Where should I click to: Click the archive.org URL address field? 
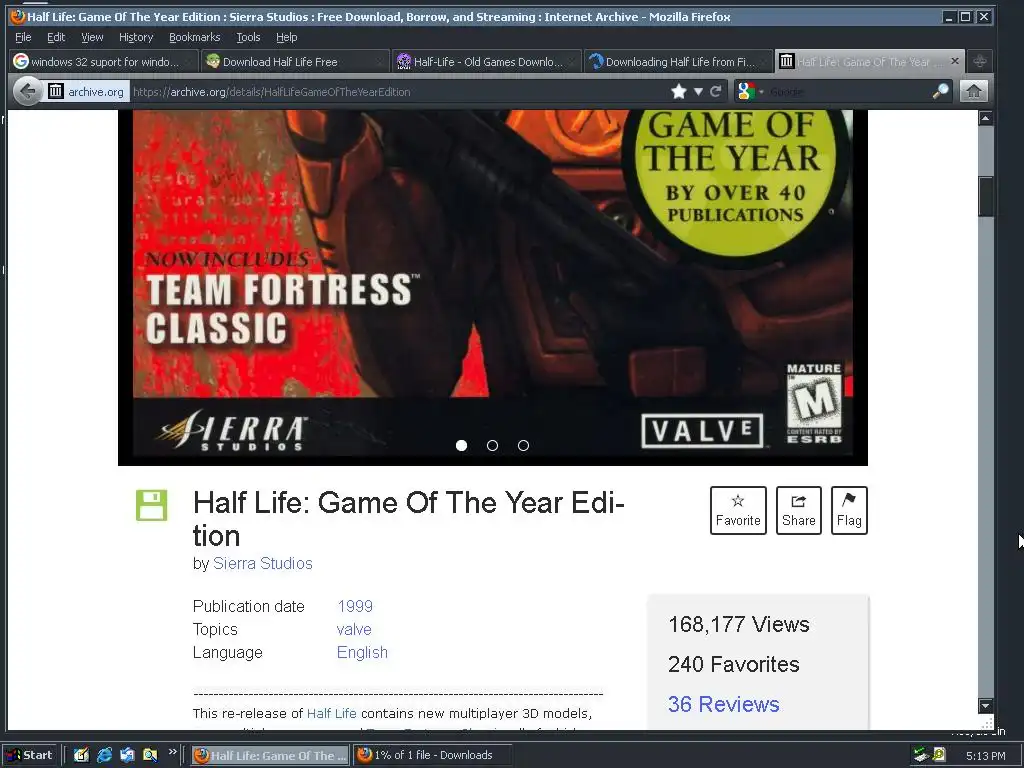click(398, 91)
